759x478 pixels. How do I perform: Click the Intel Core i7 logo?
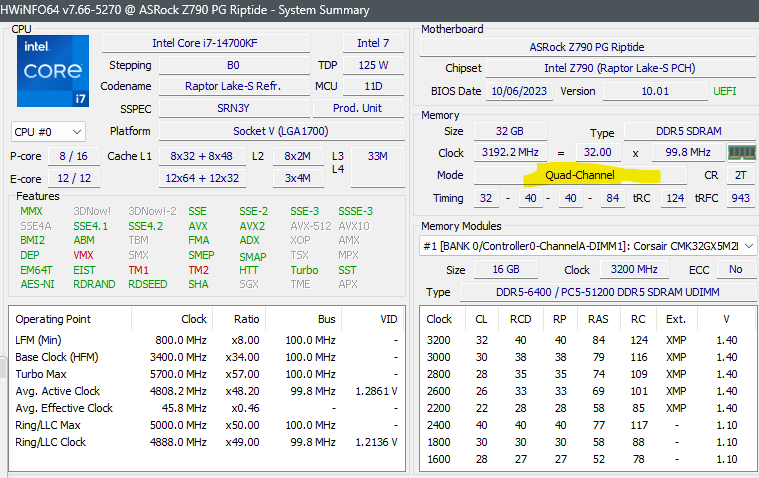coord(52,72)
